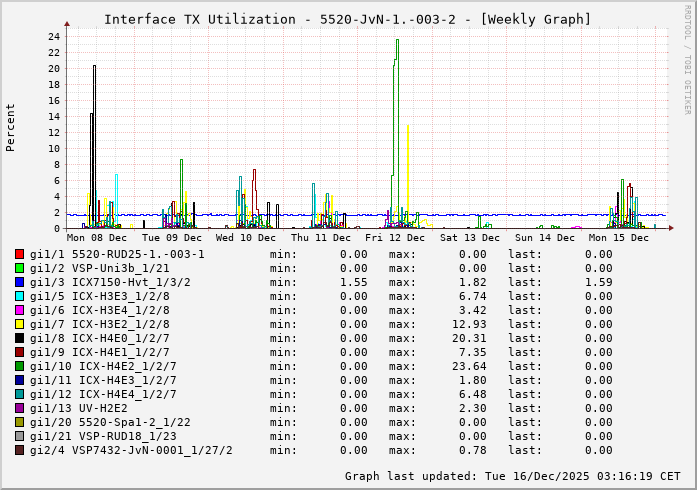
Task: Click the green swatch for gi1/2 VSP-Uni3b_1/21
Action: point(19,268)
